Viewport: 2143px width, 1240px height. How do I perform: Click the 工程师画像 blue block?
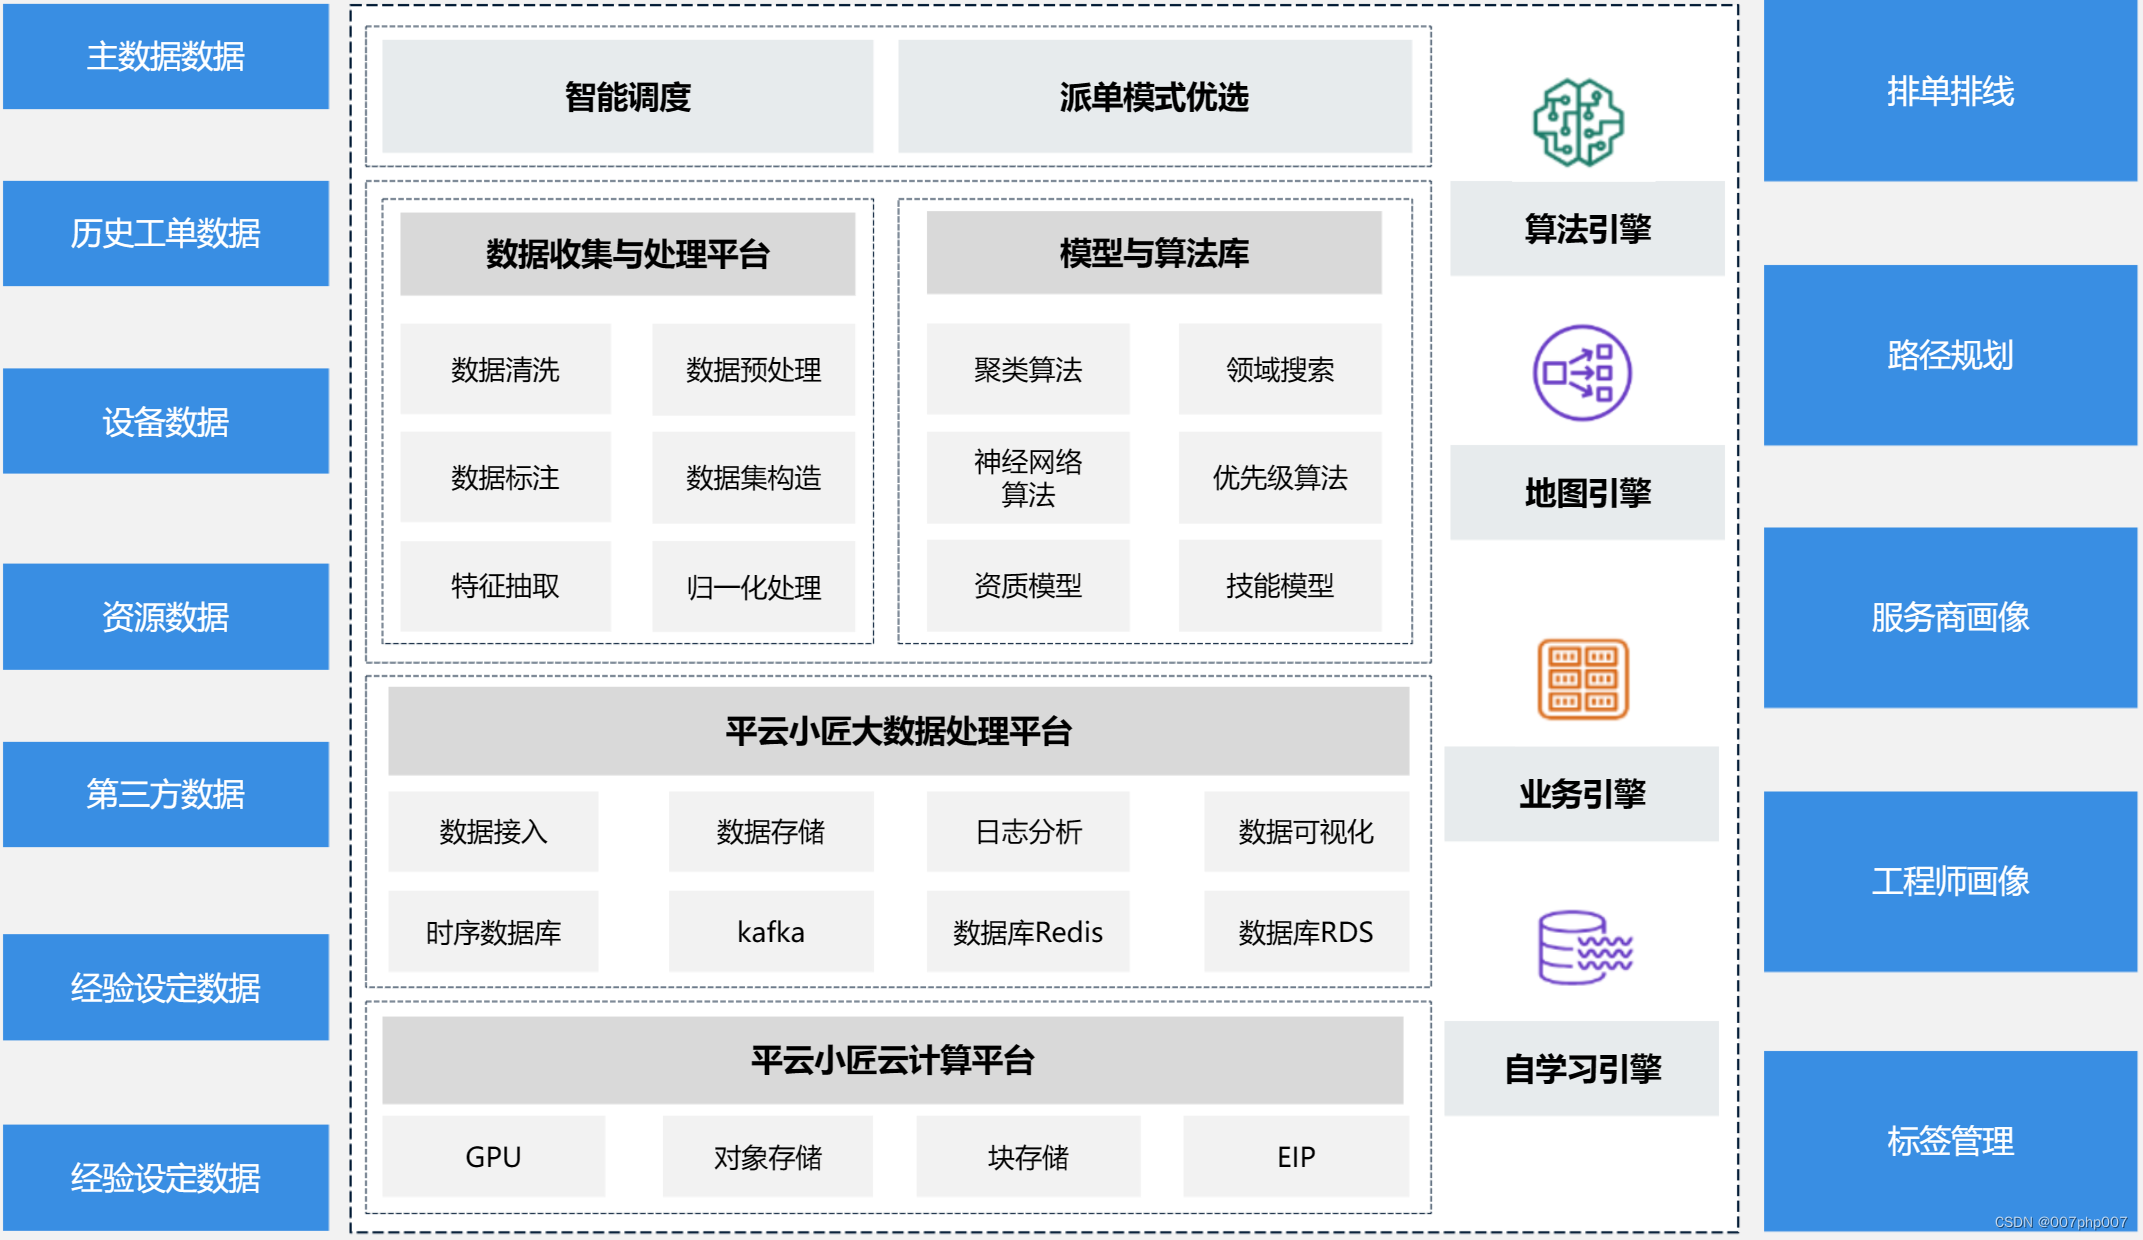[x=1950, y=881]
